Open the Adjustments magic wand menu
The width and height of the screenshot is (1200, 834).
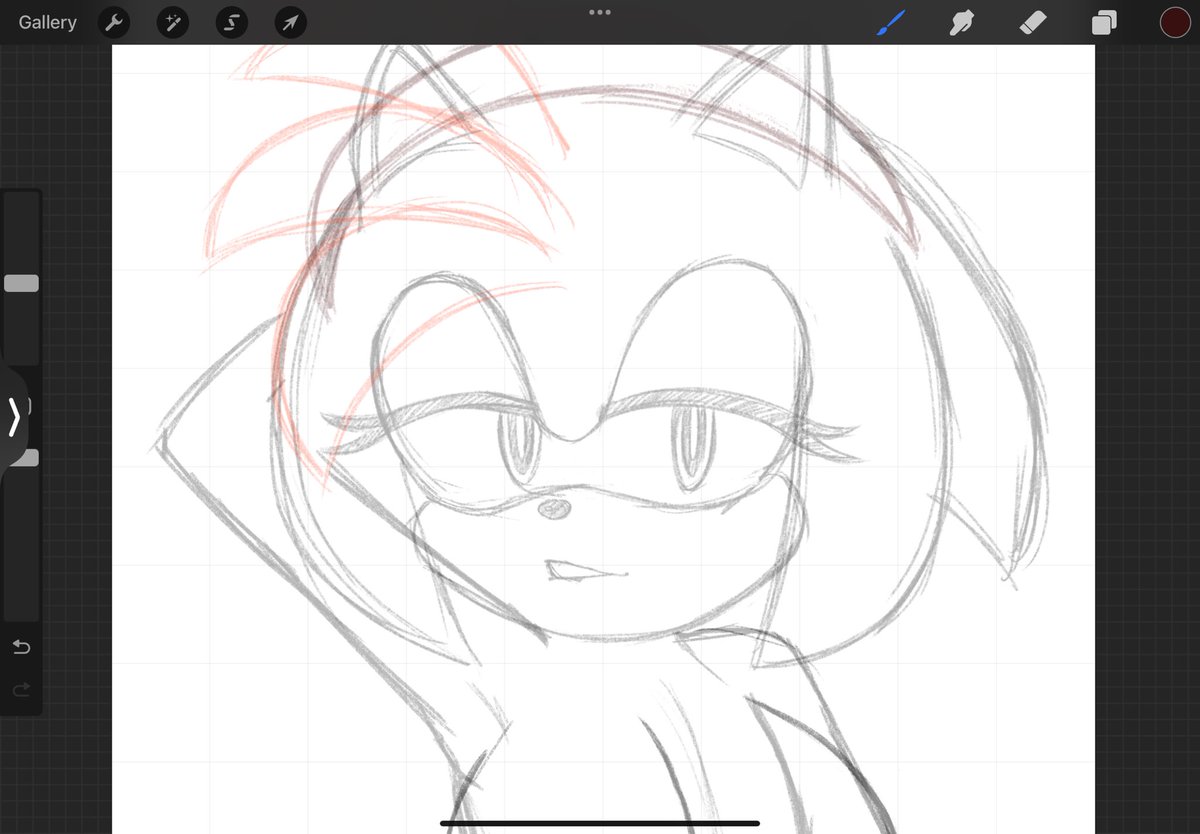pos(173,22)
